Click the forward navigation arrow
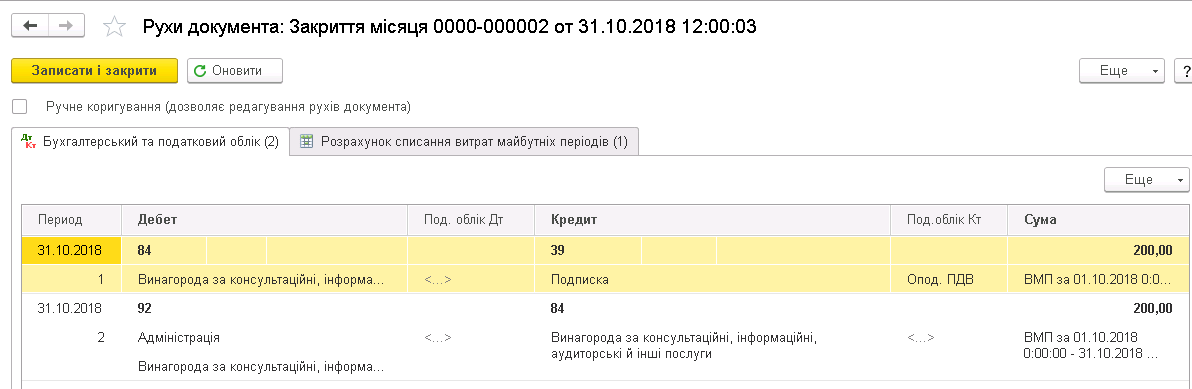The width and height of the screenshot is (1192, 389). pyautogui.click(x=66, y=26)
